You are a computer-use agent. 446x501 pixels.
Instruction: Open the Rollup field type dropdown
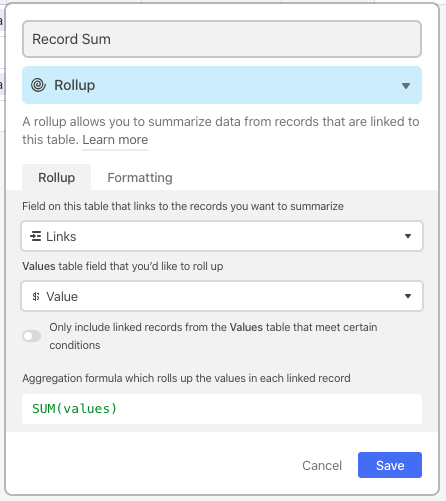(x=222, y=85)
